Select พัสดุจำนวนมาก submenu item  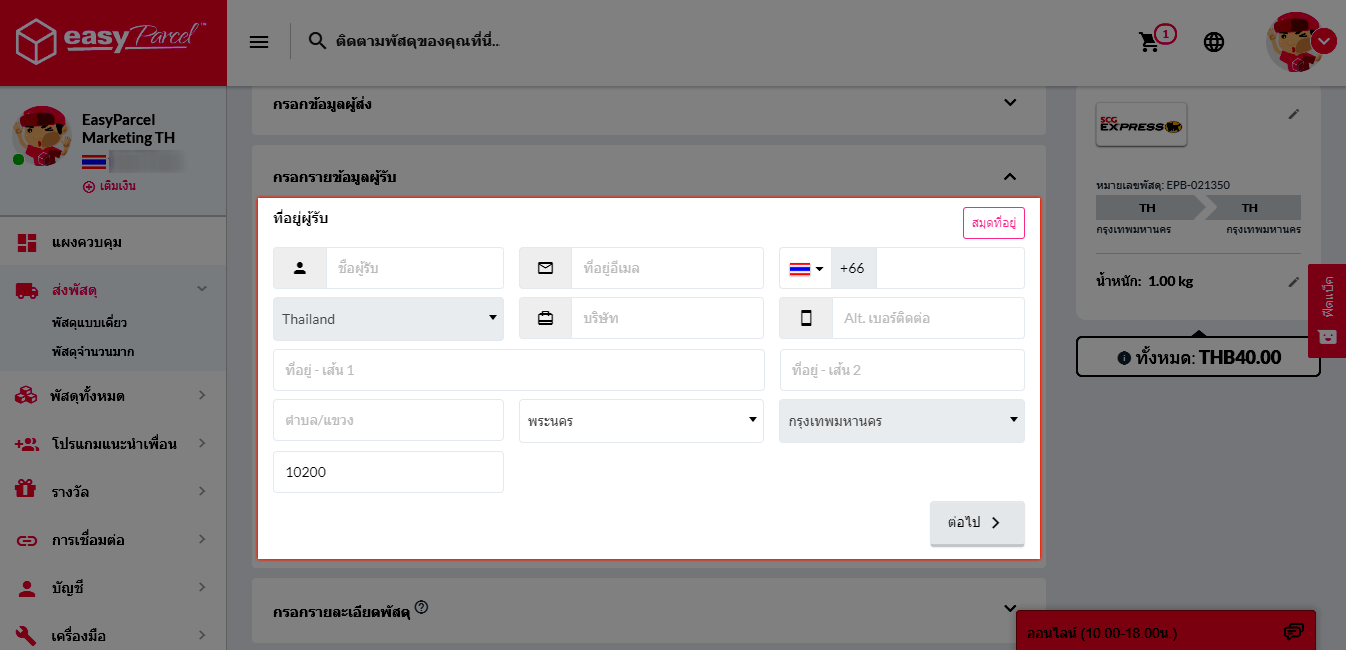(x=93, y=351)
